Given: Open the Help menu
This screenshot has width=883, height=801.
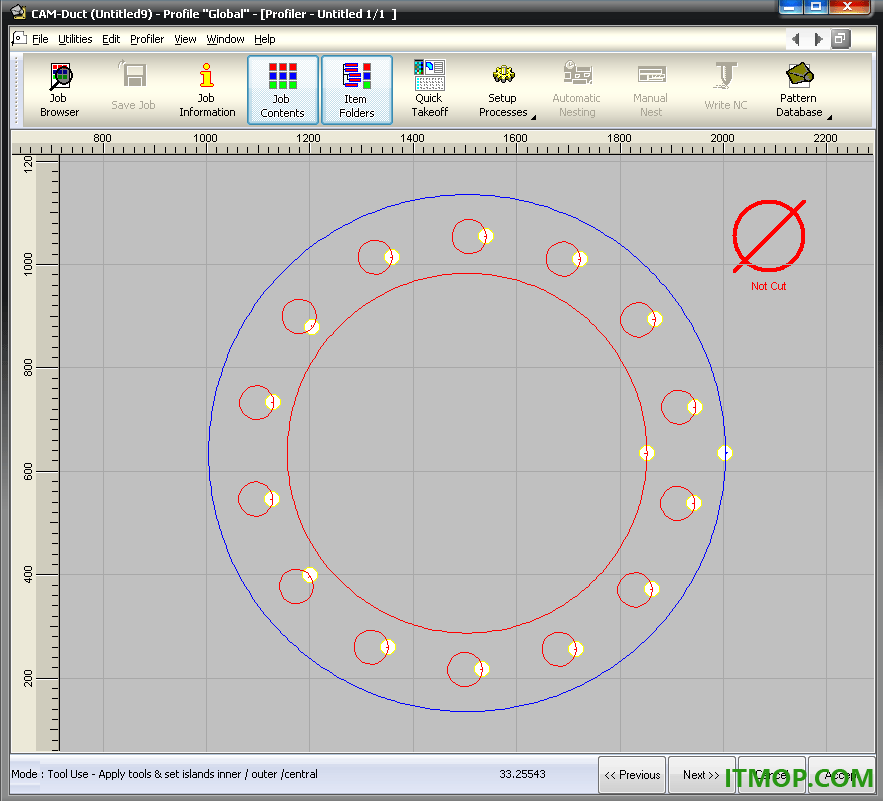Looking at the screenshot, I should (x=265, y=39).
